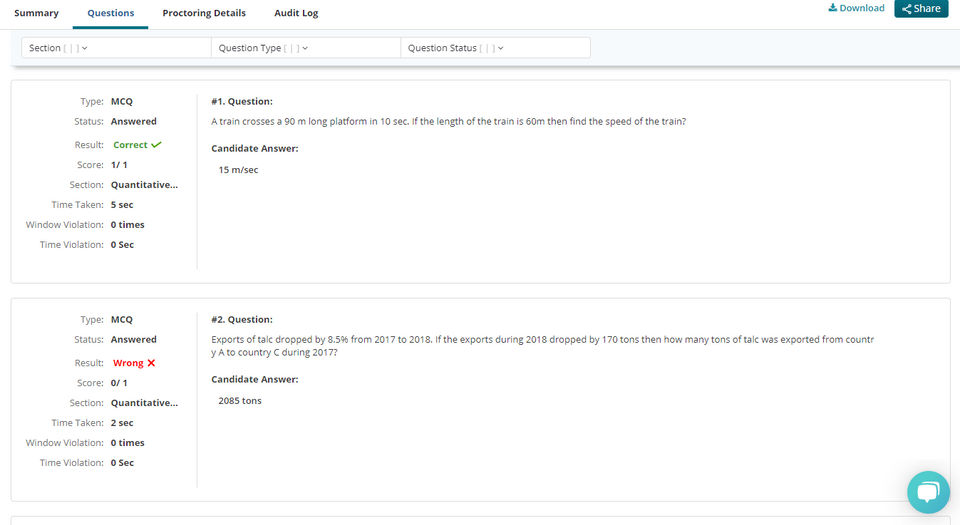Click question 1 status 'Answered'
Image resolution: width=960 pixels, height=525 pixels.
(x=133, y=121)
